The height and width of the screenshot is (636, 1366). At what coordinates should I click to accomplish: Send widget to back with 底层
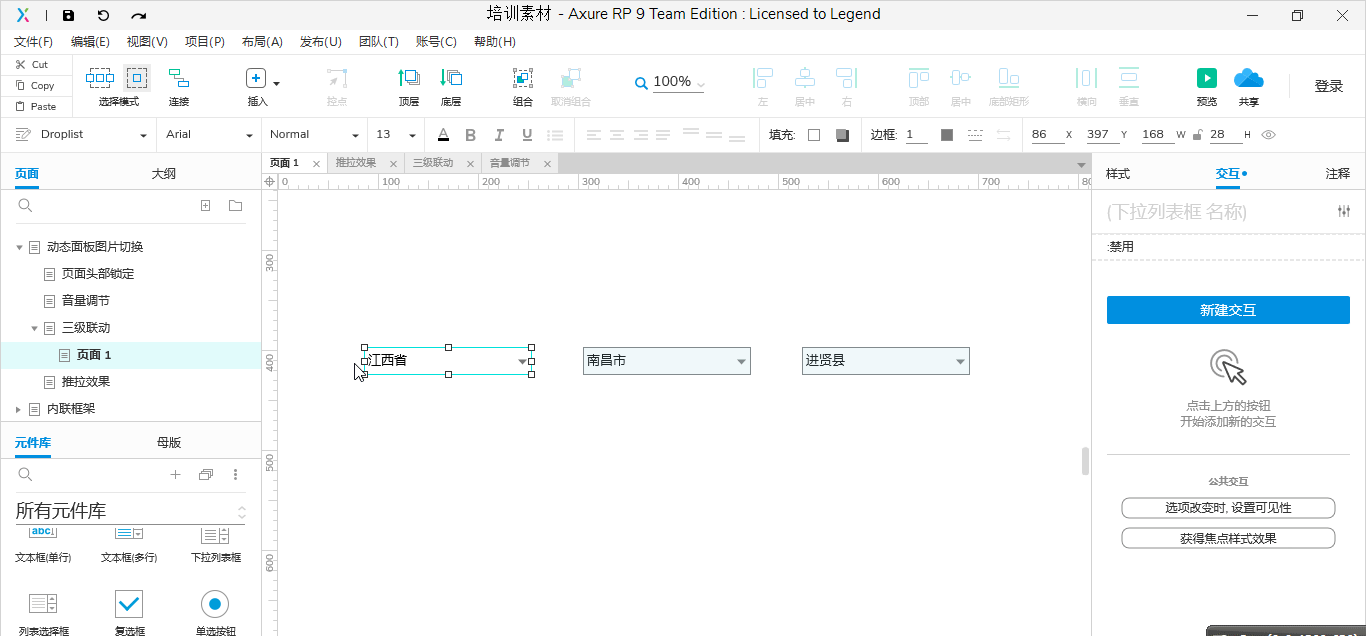point(451,78)
